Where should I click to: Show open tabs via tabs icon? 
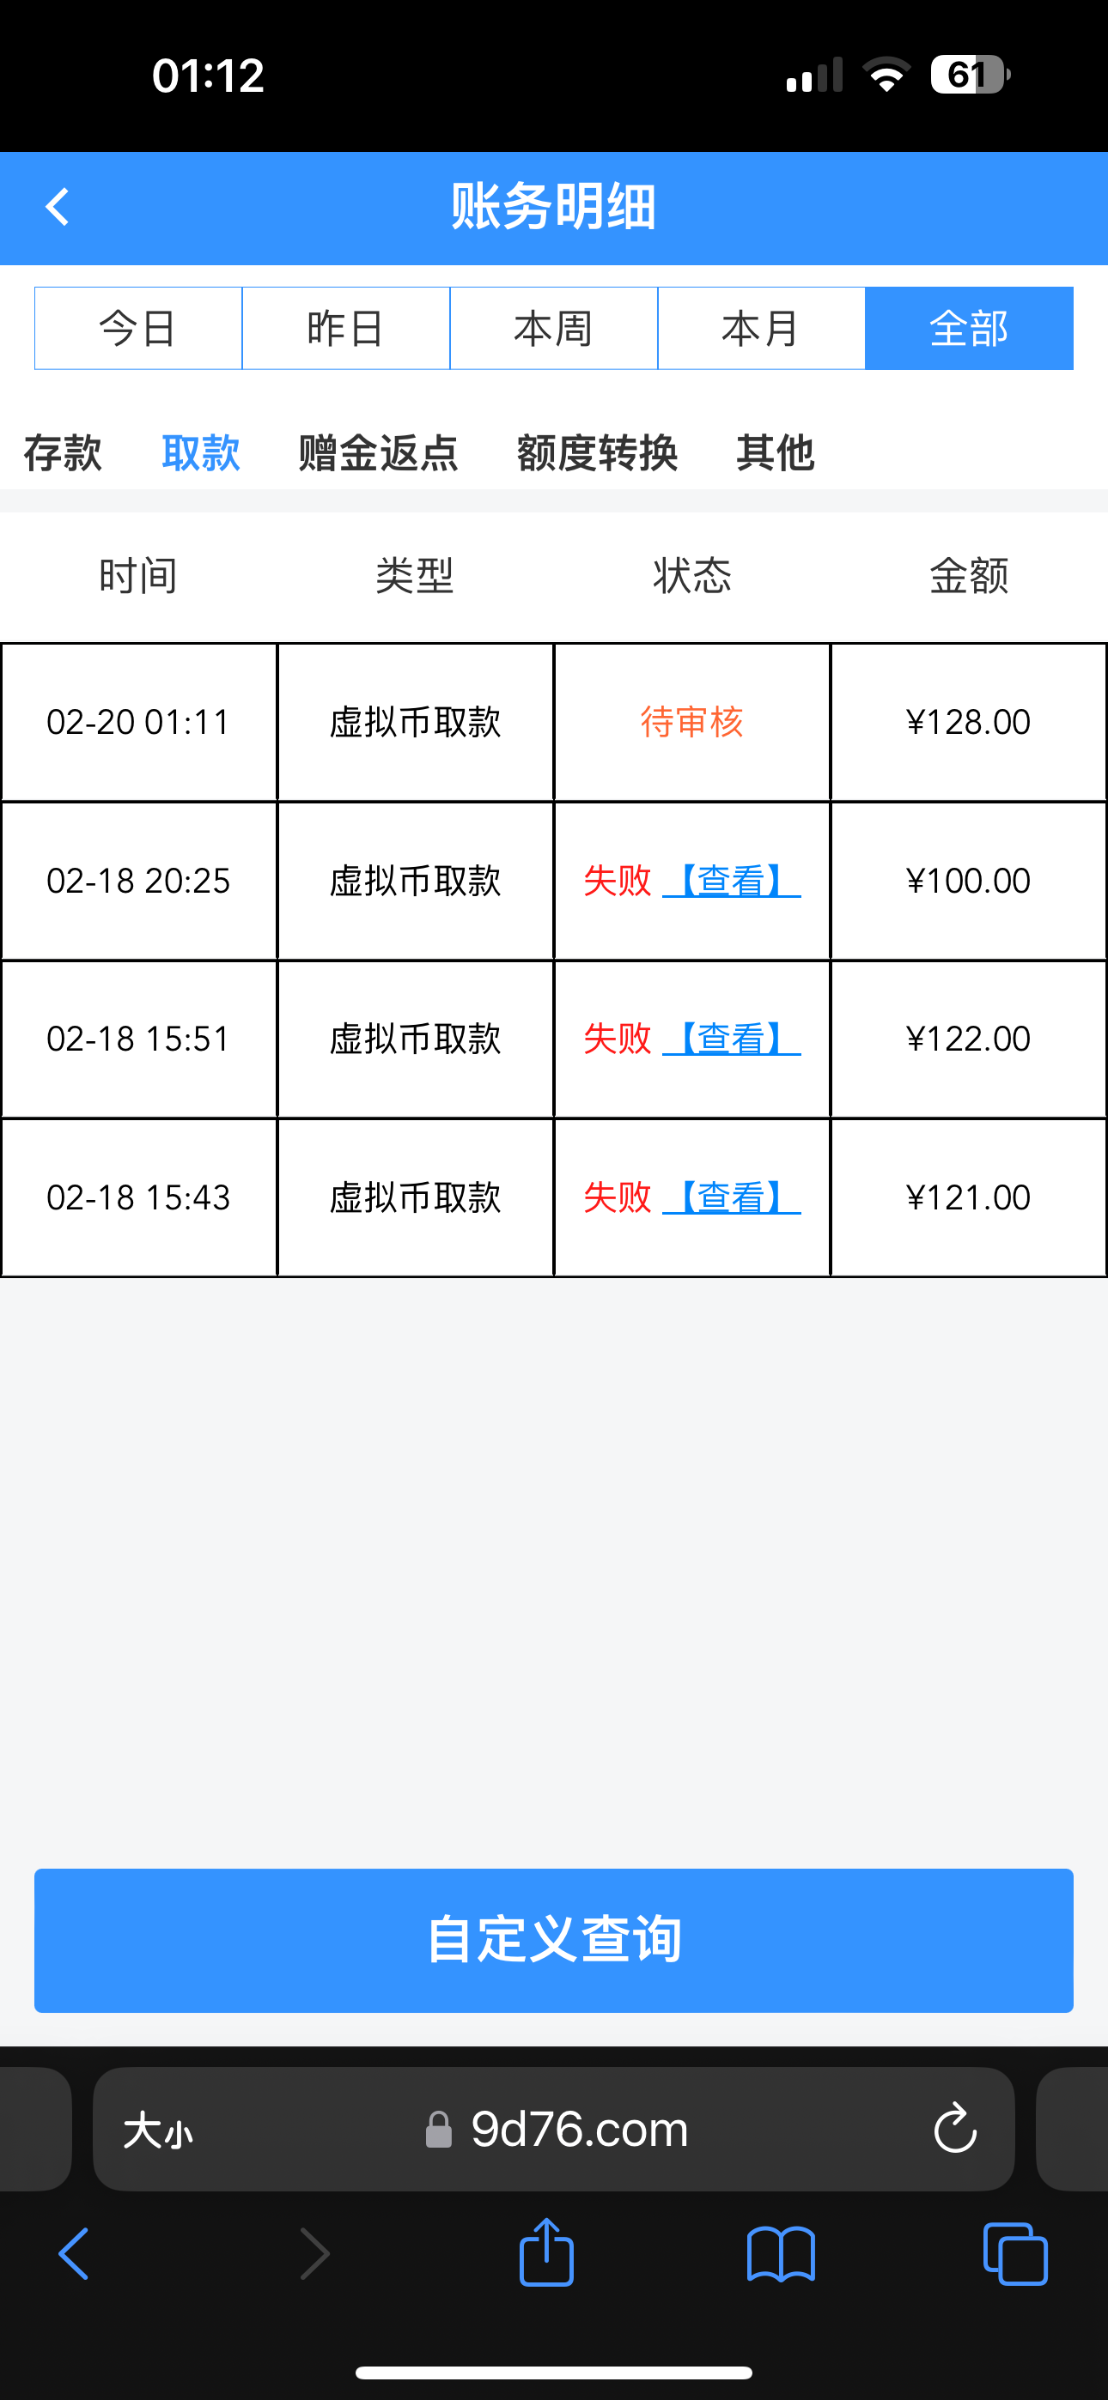pos(1015,2254)
